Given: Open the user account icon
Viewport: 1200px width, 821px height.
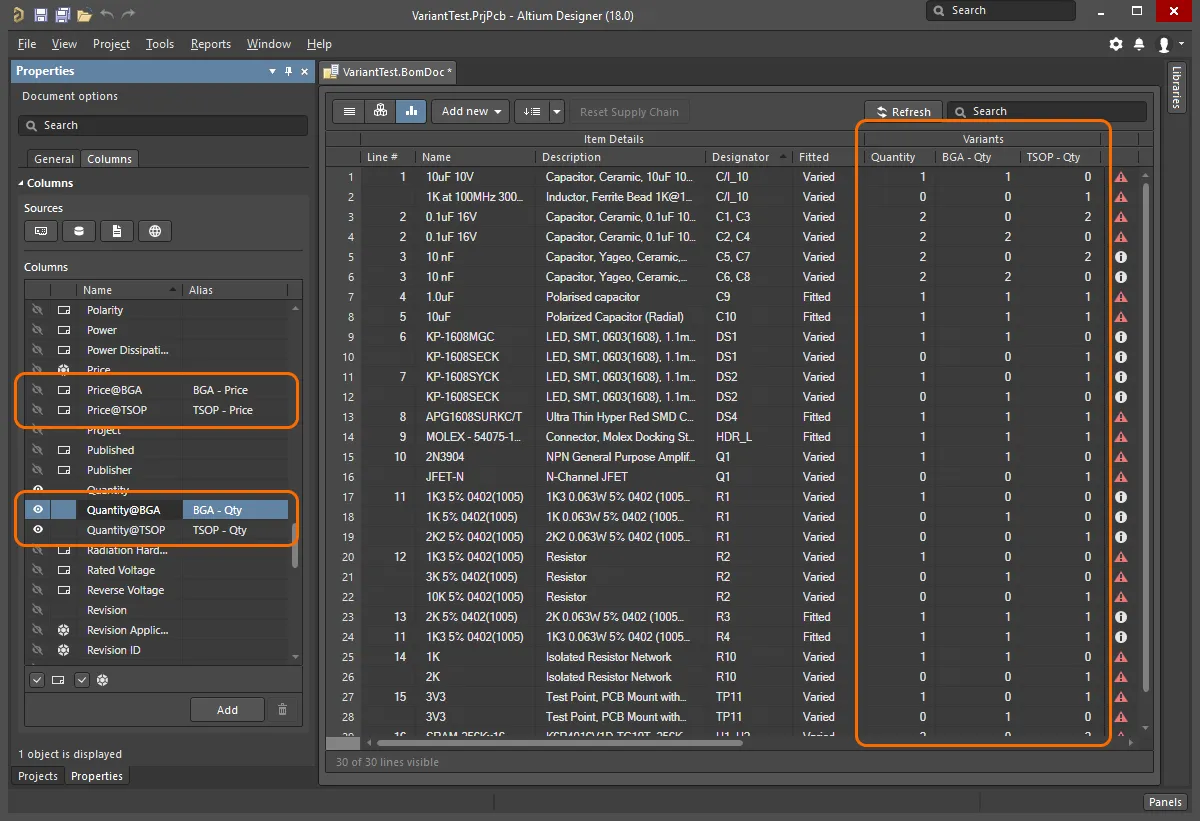Looking at the screenshot, I should [x=1163, y=44].
